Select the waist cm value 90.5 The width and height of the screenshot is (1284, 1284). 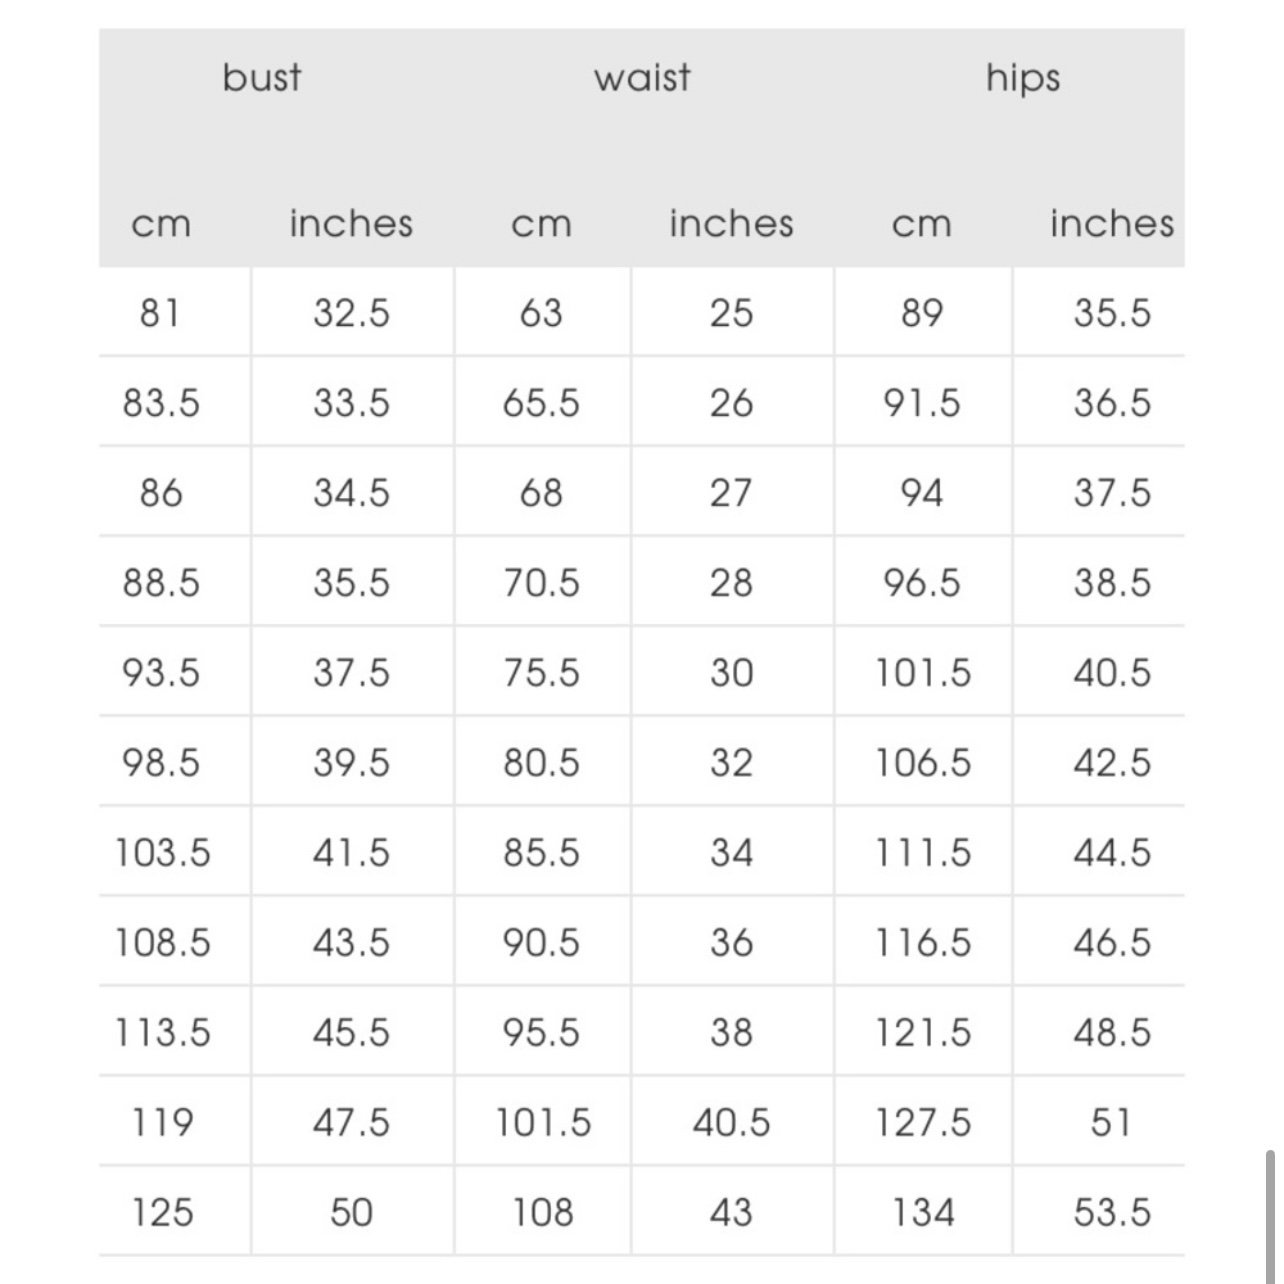541,942
